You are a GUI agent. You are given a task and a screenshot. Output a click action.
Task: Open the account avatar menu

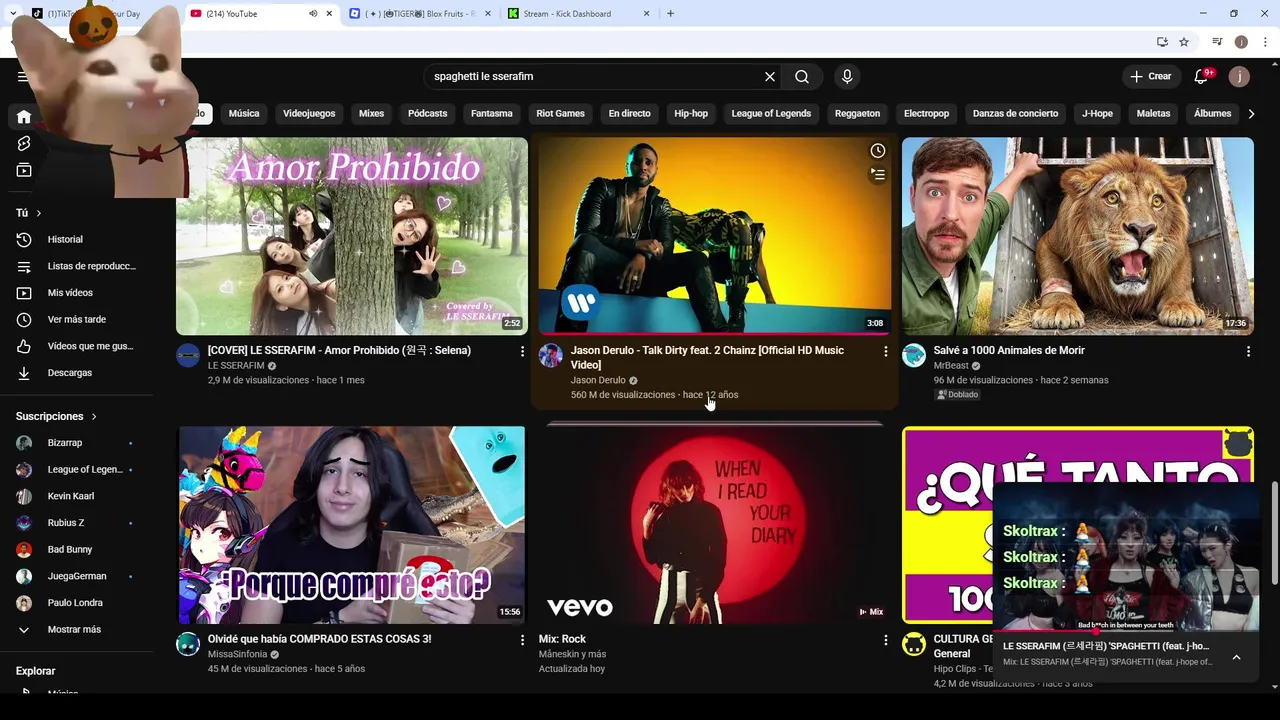pyautogui.click(x=1239, y=77)
